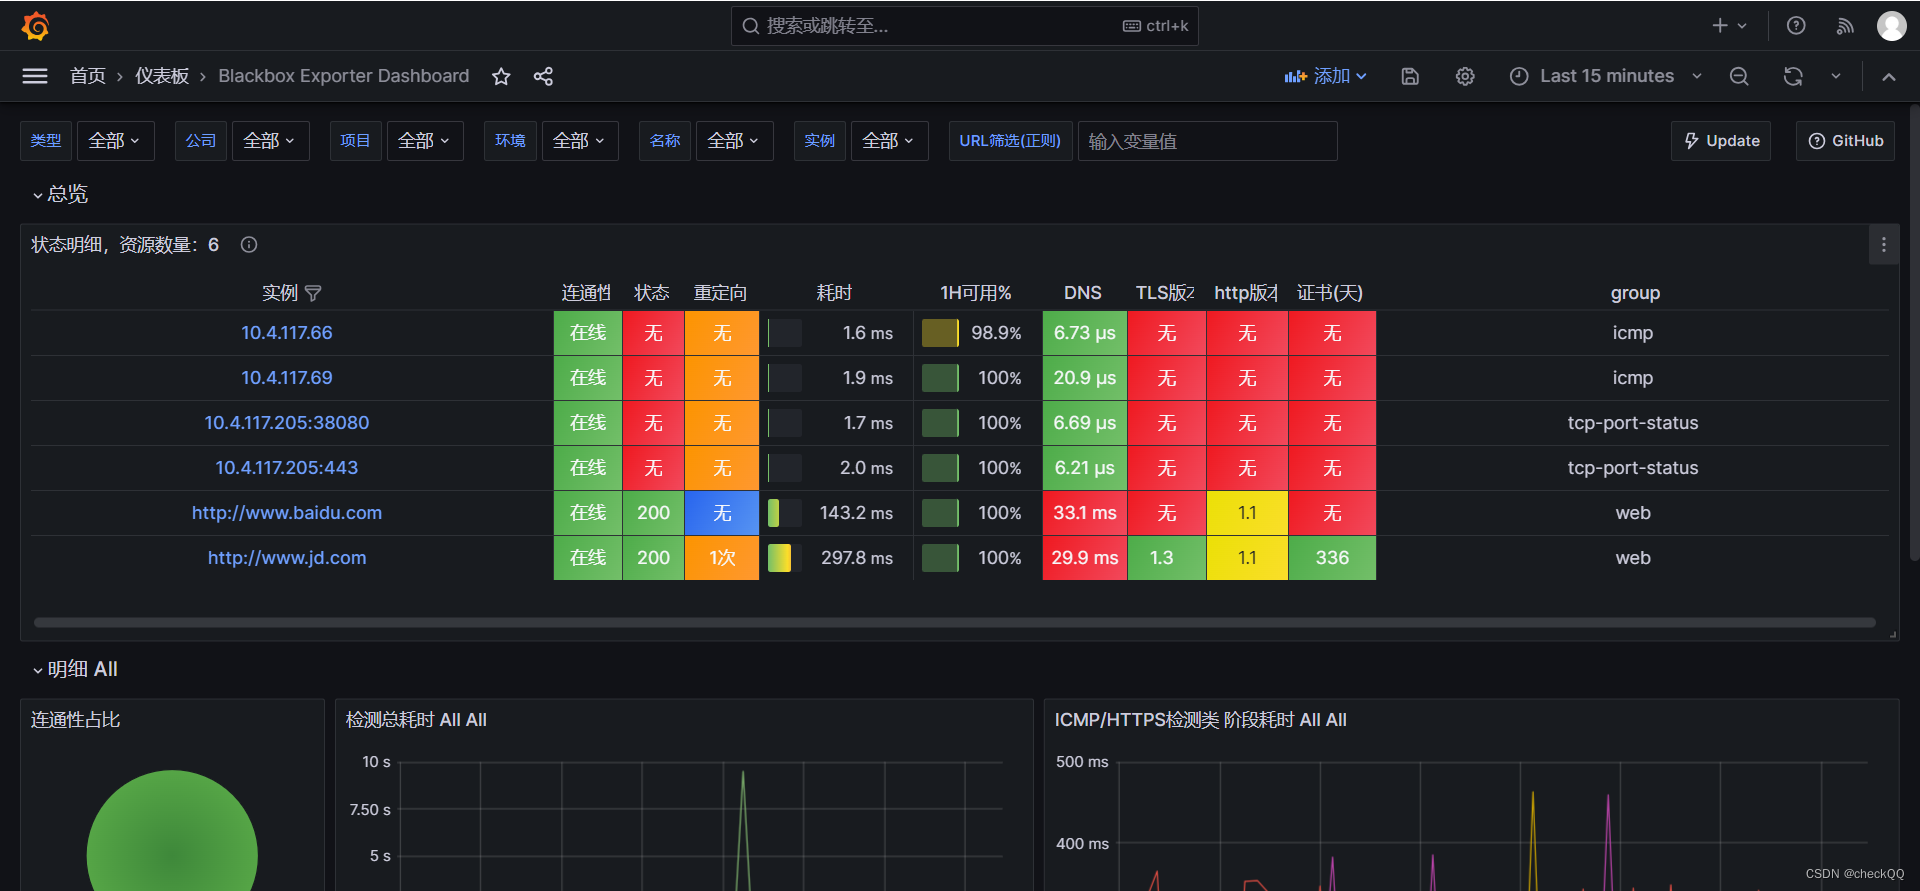Open the user profile avatar
Viewport: 1920px width, 891px height.
[x=1891, y=26]
